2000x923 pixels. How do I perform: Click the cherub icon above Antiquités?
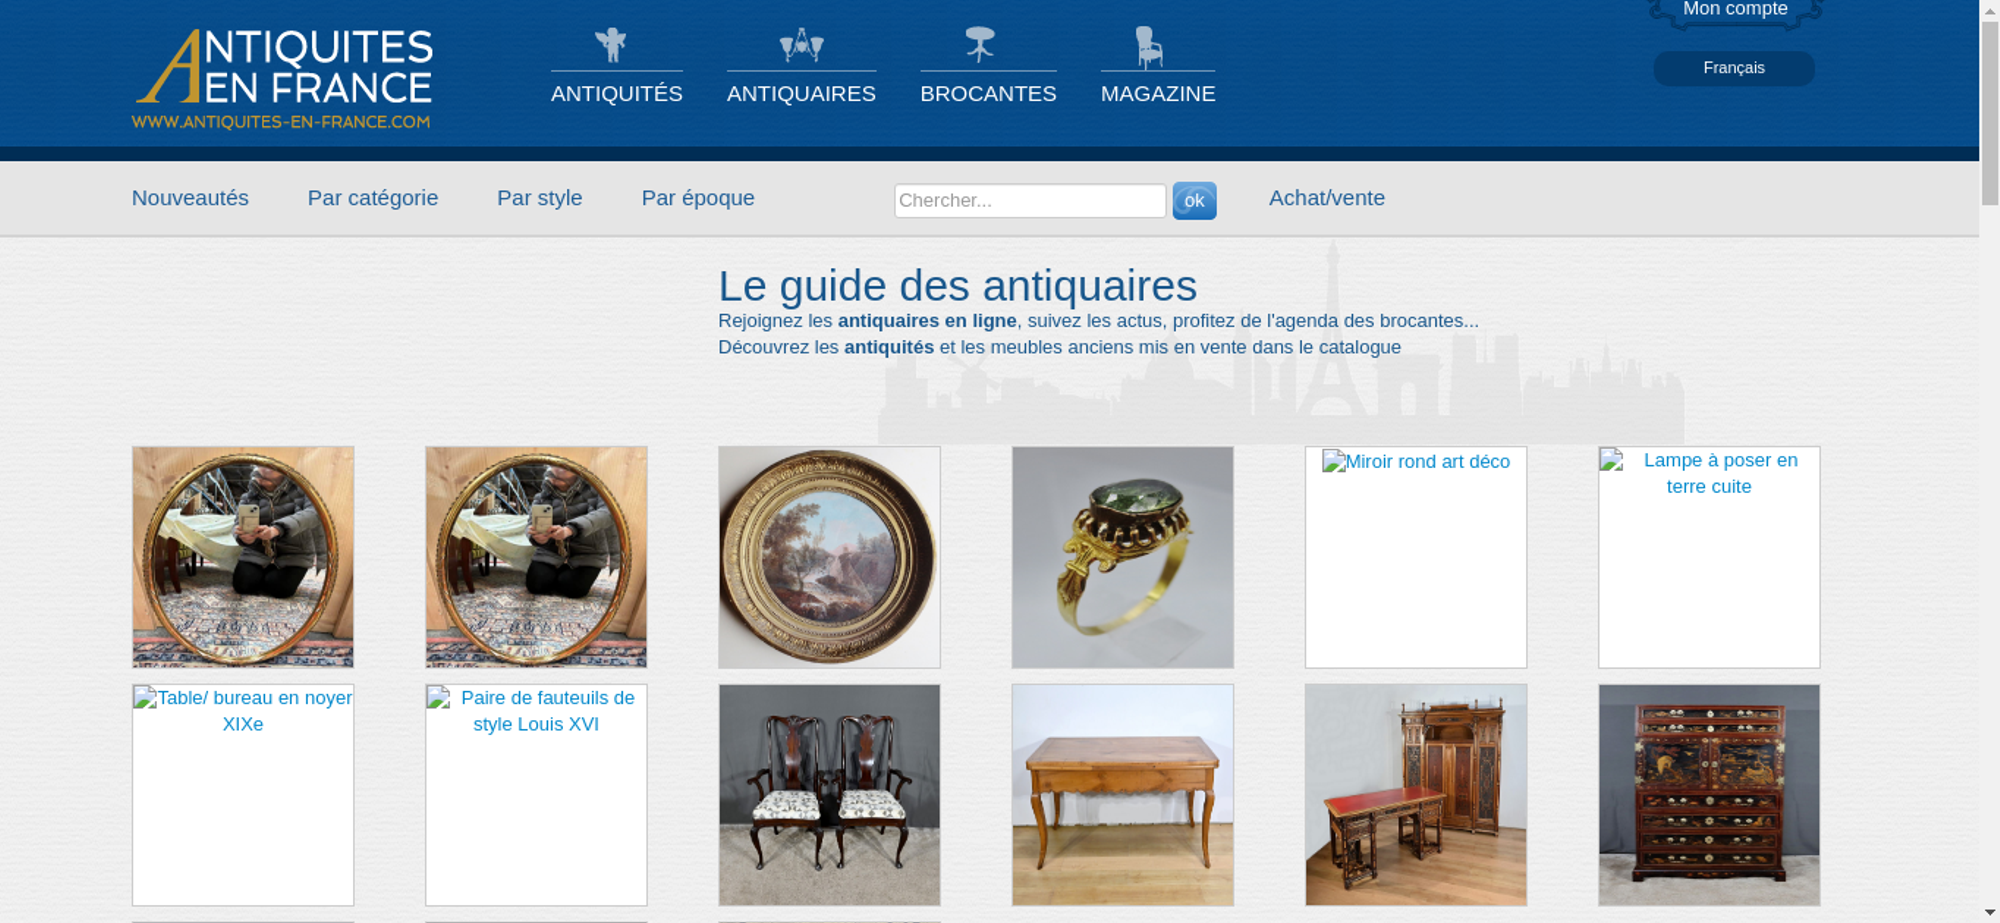click(x=611, y=45)
